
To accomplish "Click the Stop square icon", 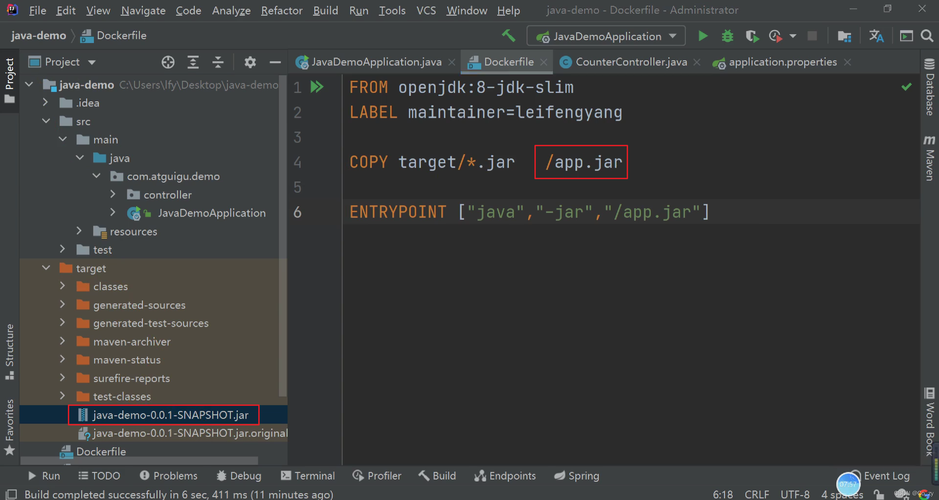I will pos(812,36).
